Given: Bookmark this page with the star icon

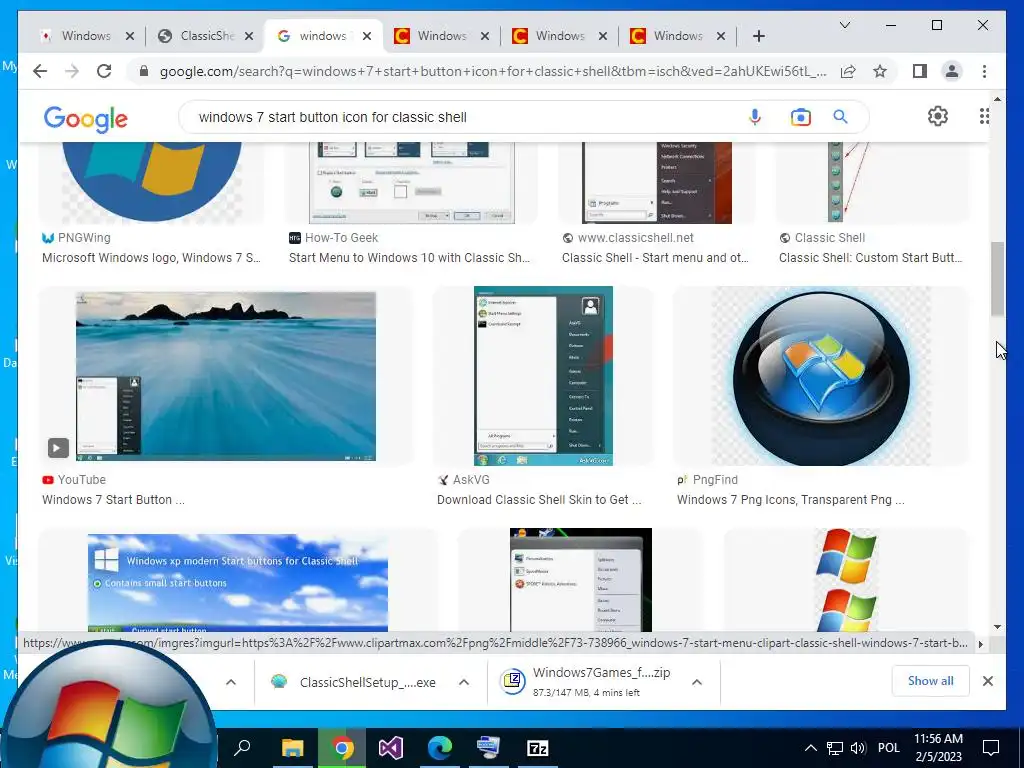Looking at the screenshot, I should [x=880, y=71].
